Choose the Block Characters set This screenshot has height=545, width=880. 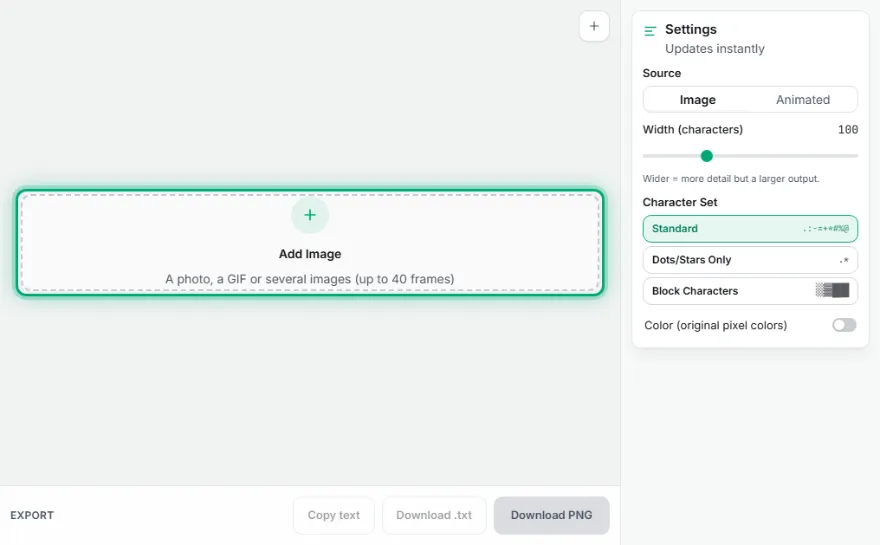(x=750, y=291)
